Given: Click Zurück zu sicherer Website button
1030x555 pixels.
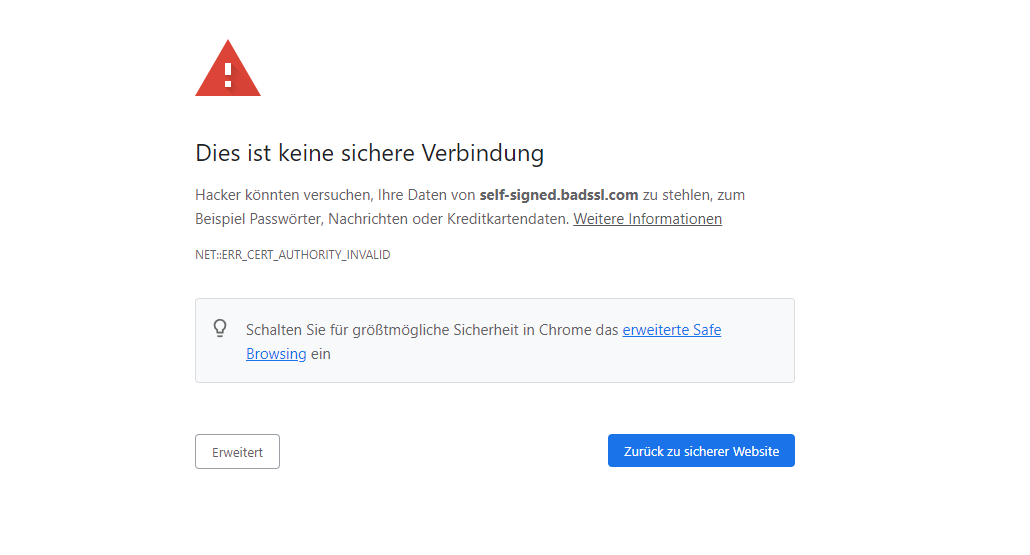Looking at the screenshot, I should (701, 451).
